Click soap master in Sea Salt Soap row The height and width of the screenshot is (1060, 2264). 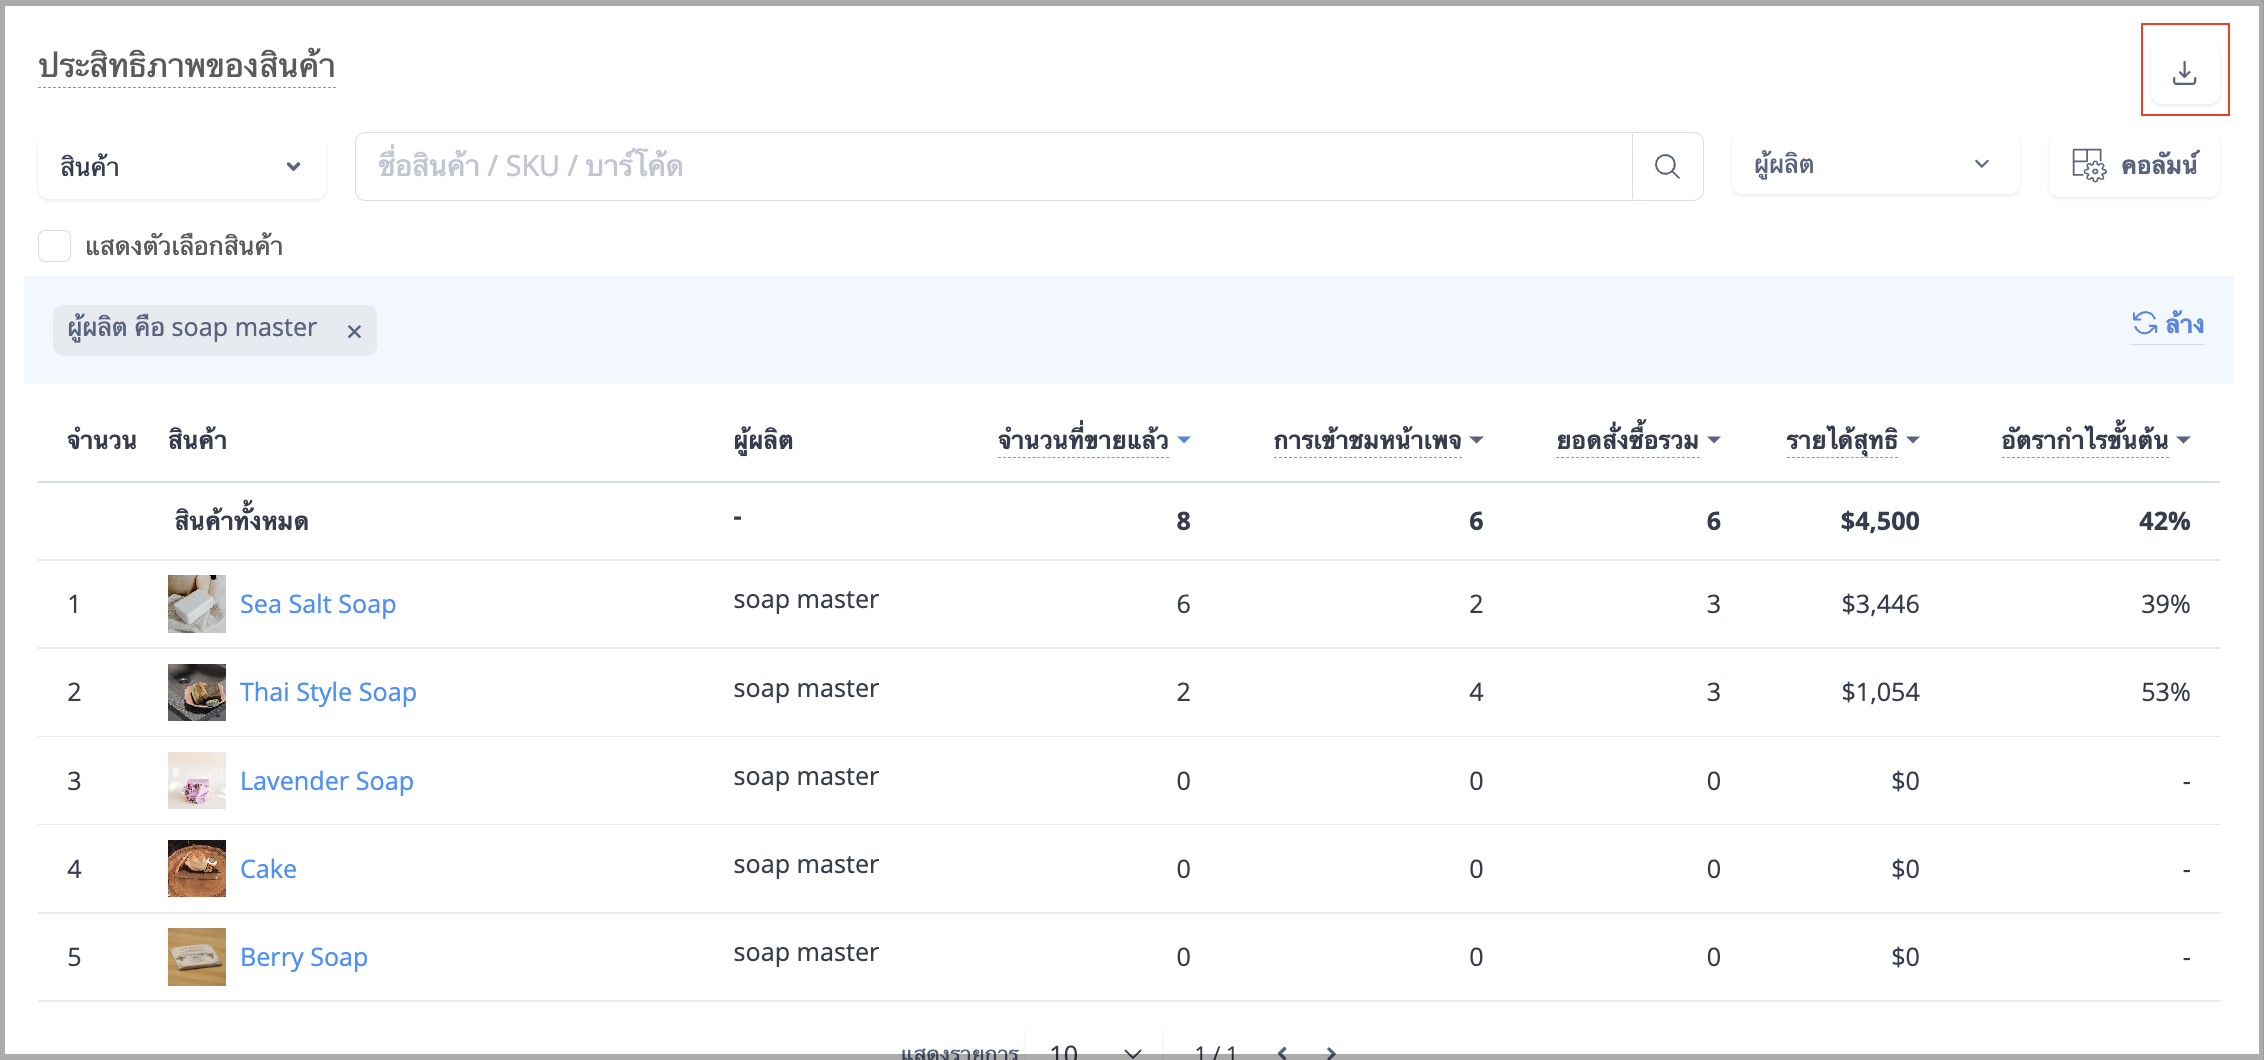click(x=806, y=600)
